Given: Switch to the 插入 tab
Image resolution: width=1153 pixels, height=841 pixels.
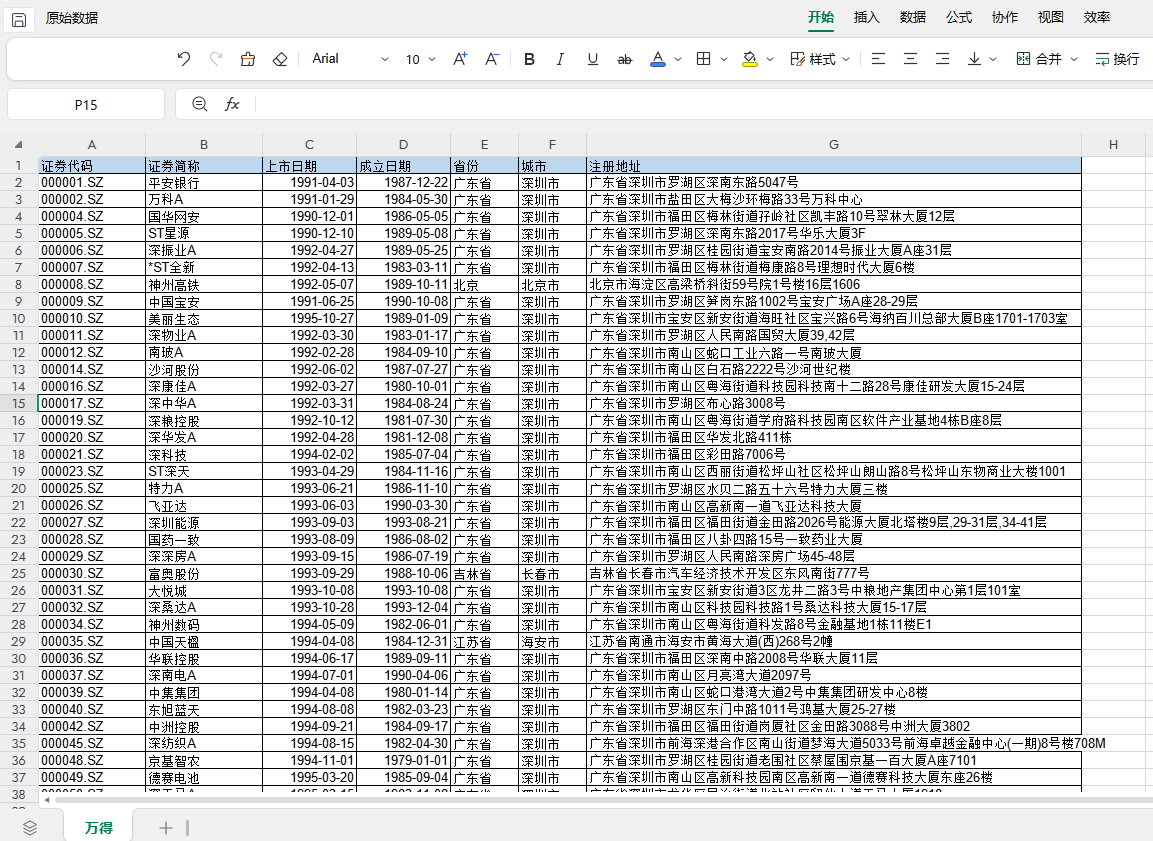Looking at the screenshot, I should click(866, 17).
